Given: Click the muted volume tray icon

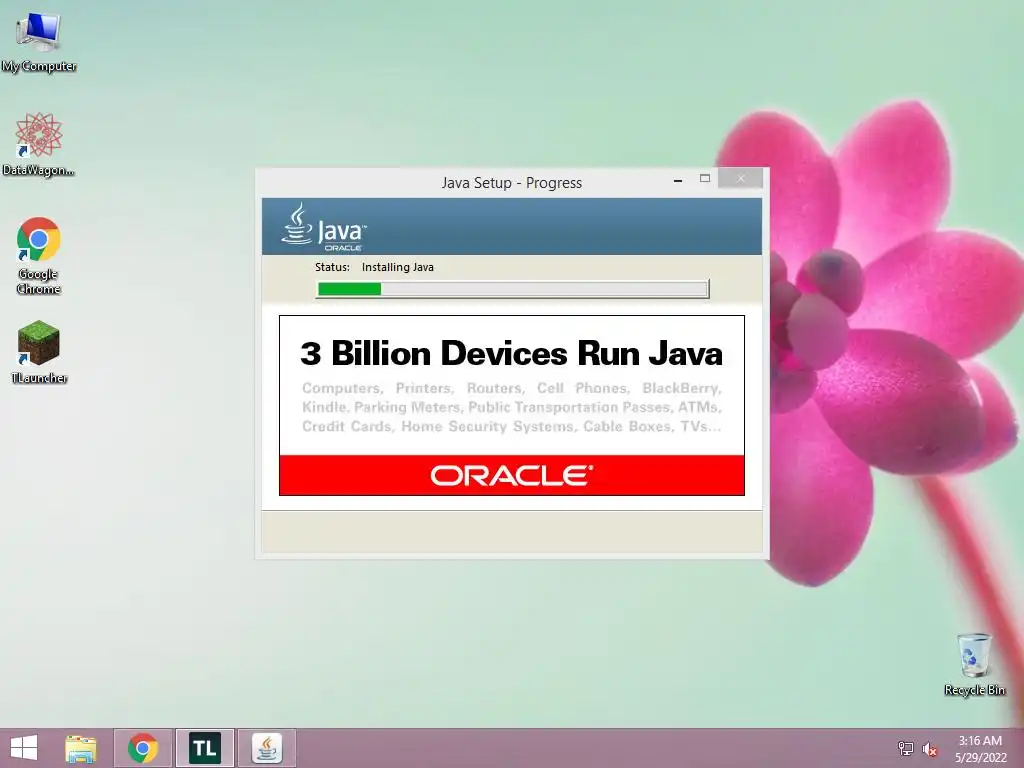Looking at the screenshot, I should tap(930, 748).
